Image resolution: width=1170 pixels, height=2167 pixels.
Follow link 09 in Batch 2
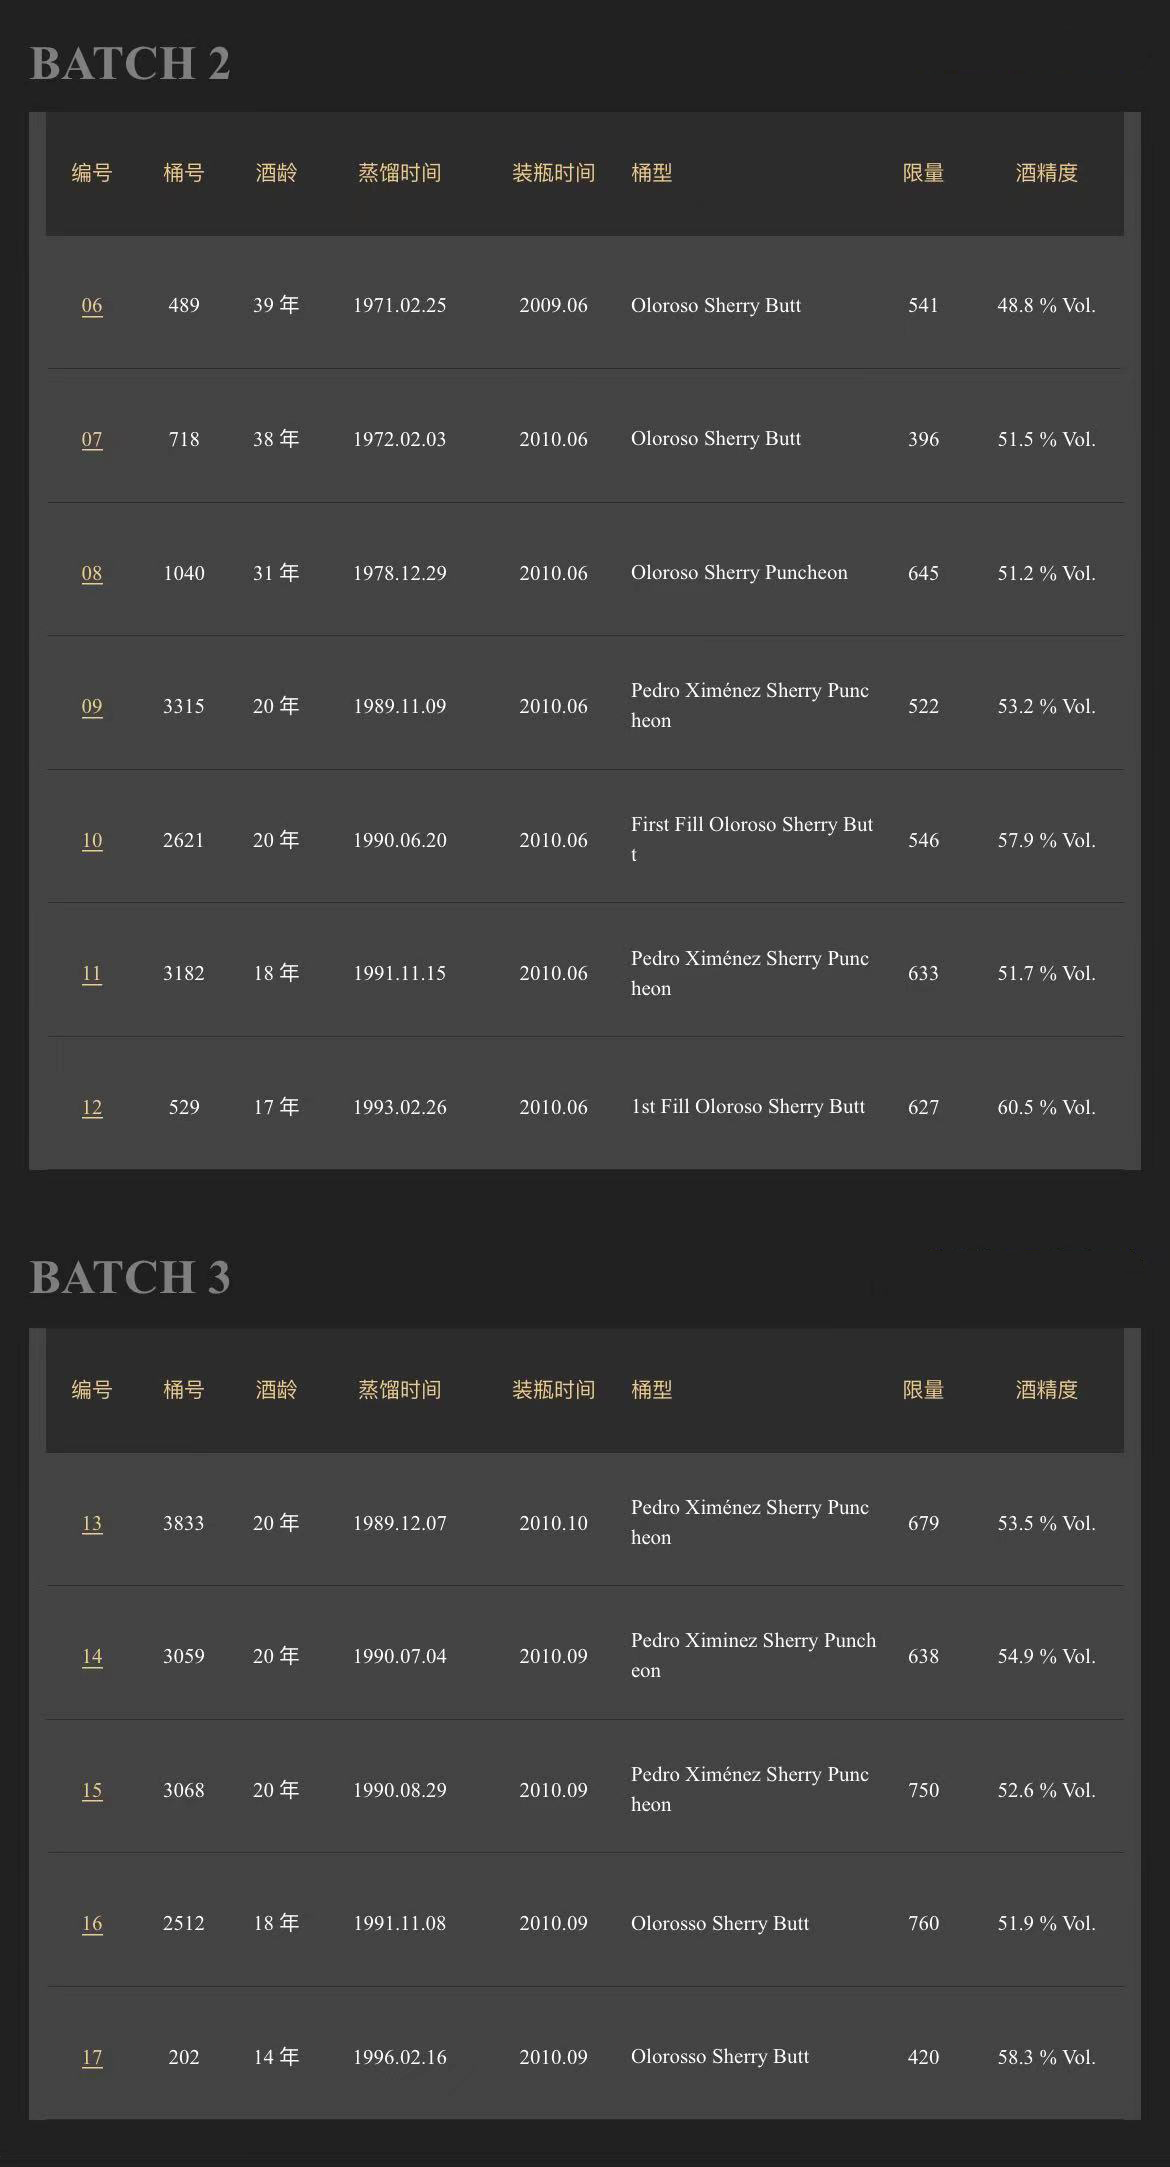[x=92, y=707]
